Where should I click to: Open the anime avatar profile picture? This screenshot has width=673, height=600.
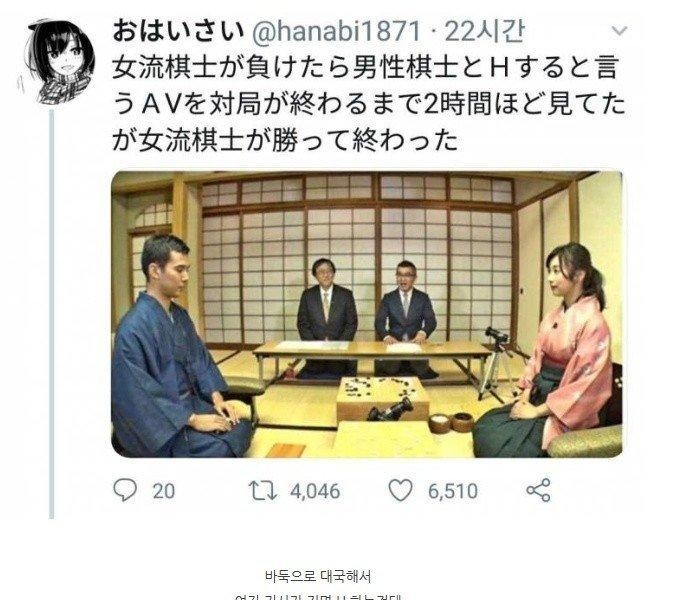coord(57,60)
